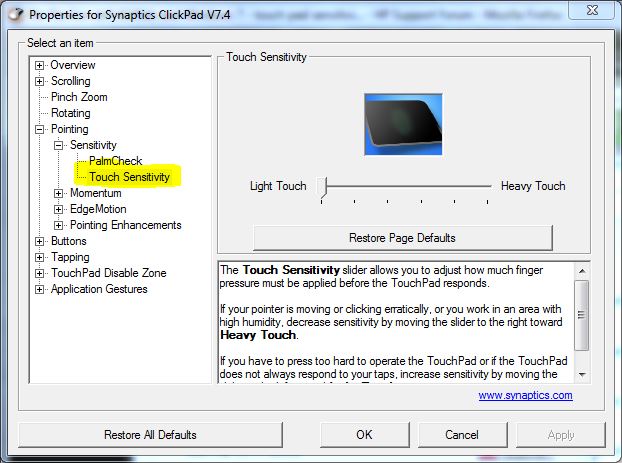
Task: Select the Buttons item
Action: pyautogui.click(x=69, y=241)
